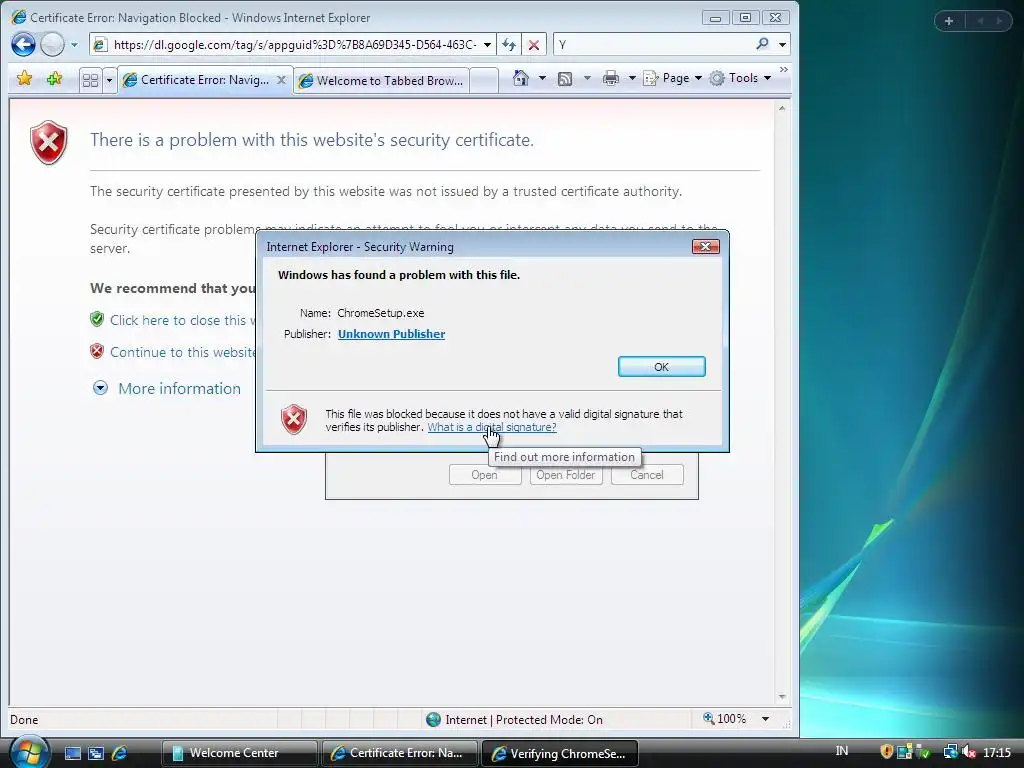Click the sidebar add gadget plus button
1024x768 pixels.
pyautogui.click(x=949, y=21)
